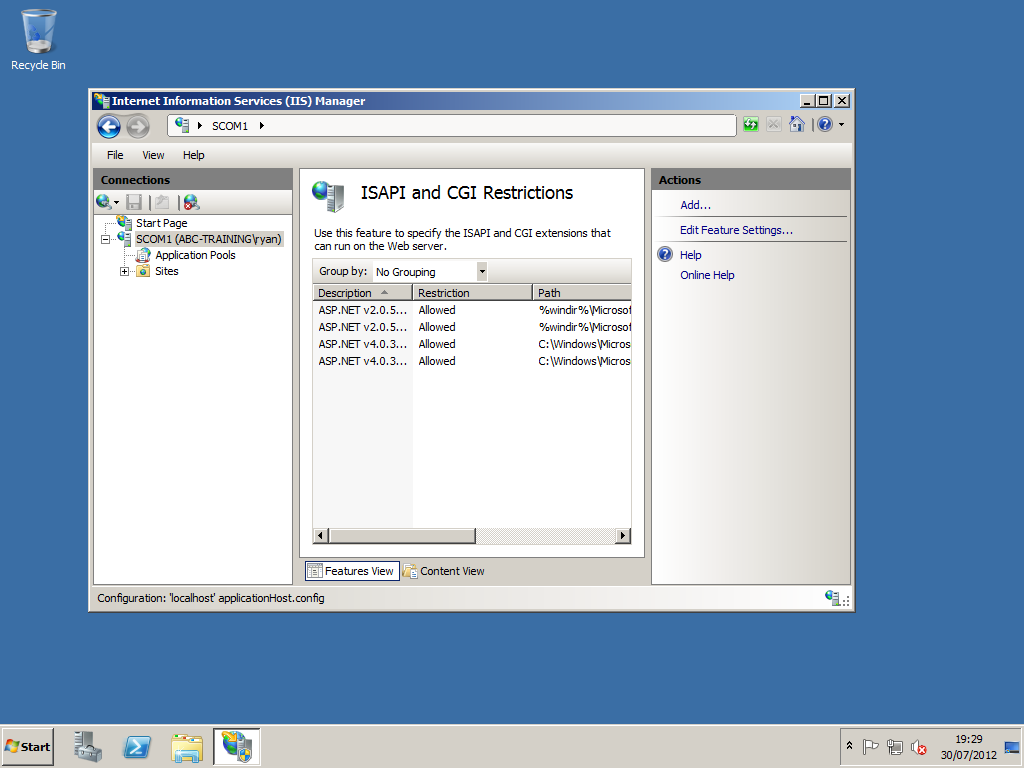Click the left arrow of the horizontal scrollbar
The width and height of the screenshot is (1024, 768).
click(320, 536)
